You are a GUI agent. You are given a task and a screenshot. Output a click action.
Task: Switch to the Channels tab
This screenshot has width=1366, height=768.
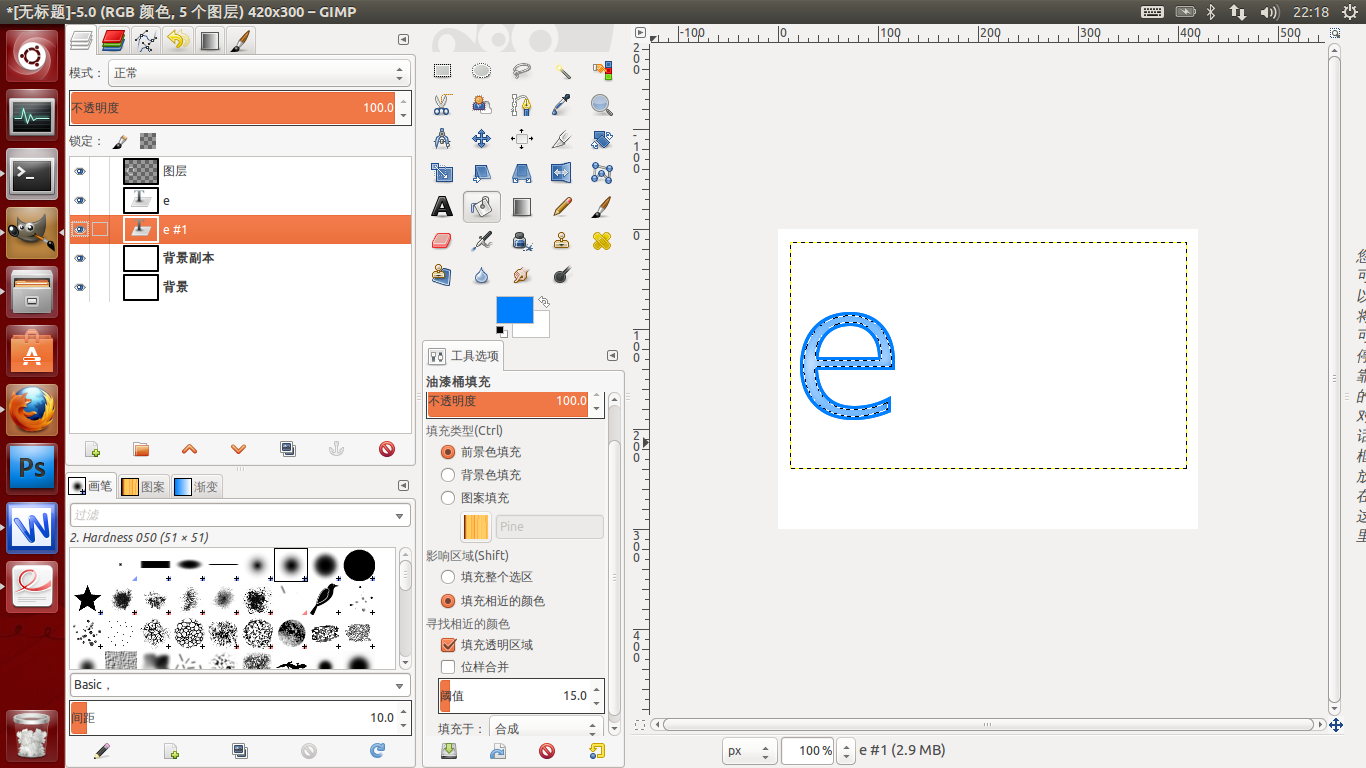(113, 41)
